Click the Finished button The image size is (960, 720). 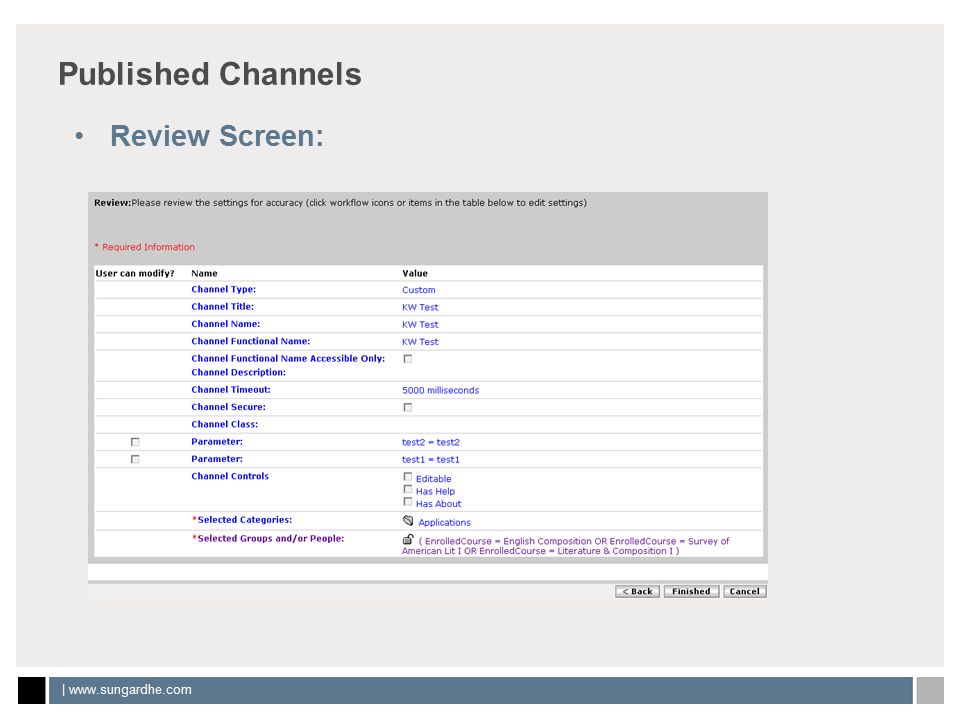(691, 591)
